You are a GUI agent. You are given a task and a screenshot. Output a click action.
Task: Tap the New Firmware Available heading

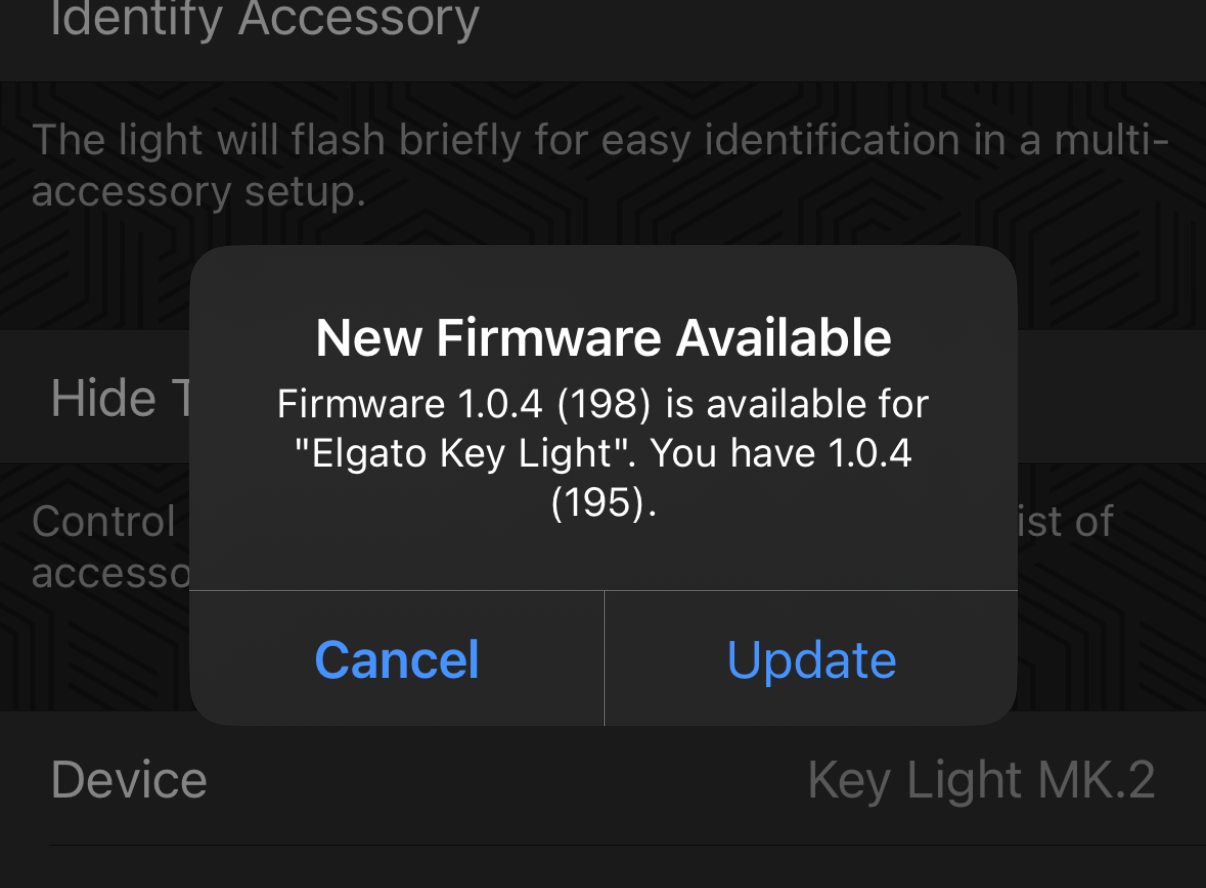[603, 338]
